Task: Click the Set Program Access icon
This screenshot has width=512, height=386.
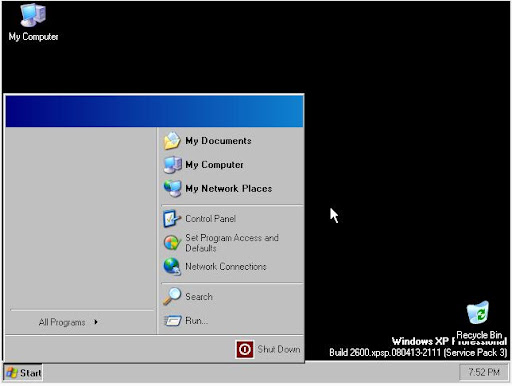Action: pyautogui.click(x=172, y=243)
